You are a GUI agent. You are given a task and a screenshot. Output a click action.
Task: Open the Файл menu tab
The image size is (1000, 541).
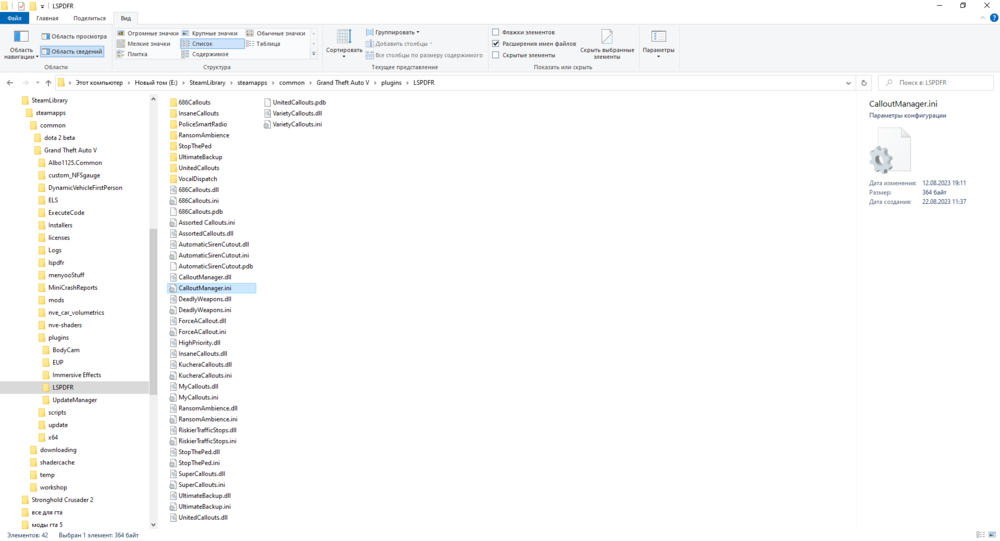click(14, 19)
